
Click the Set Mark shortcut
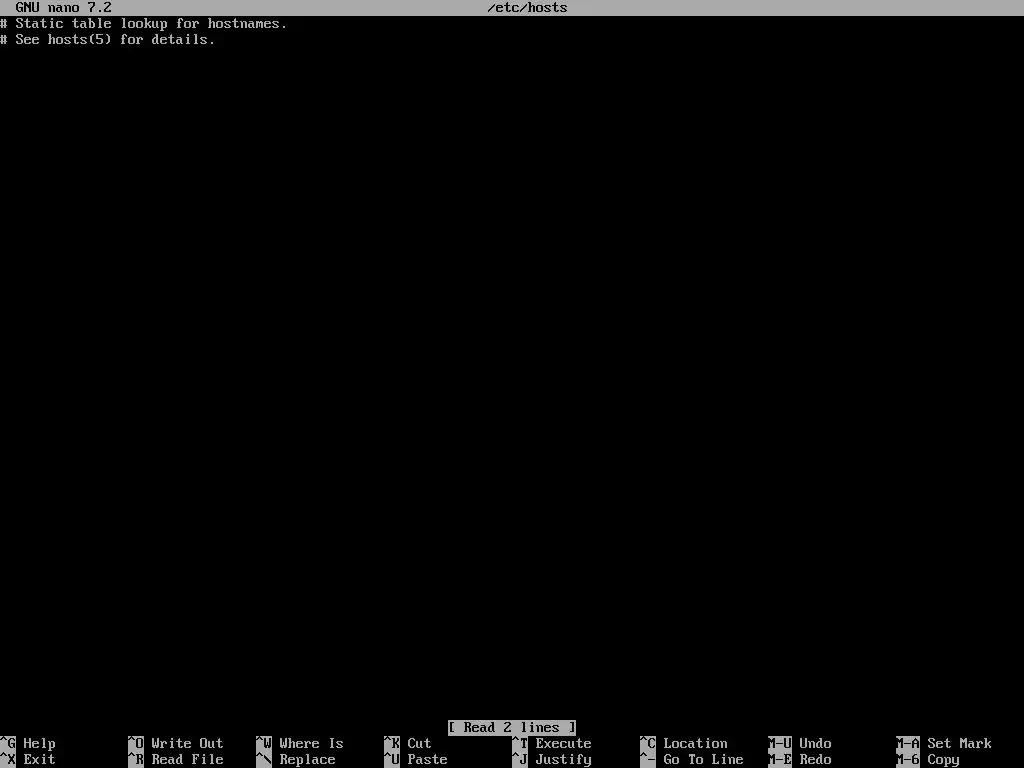(959, 743)
